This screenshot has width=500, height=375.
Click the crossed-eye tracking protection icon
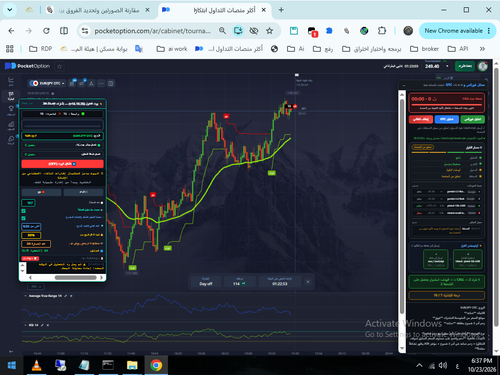coord(254,31)
